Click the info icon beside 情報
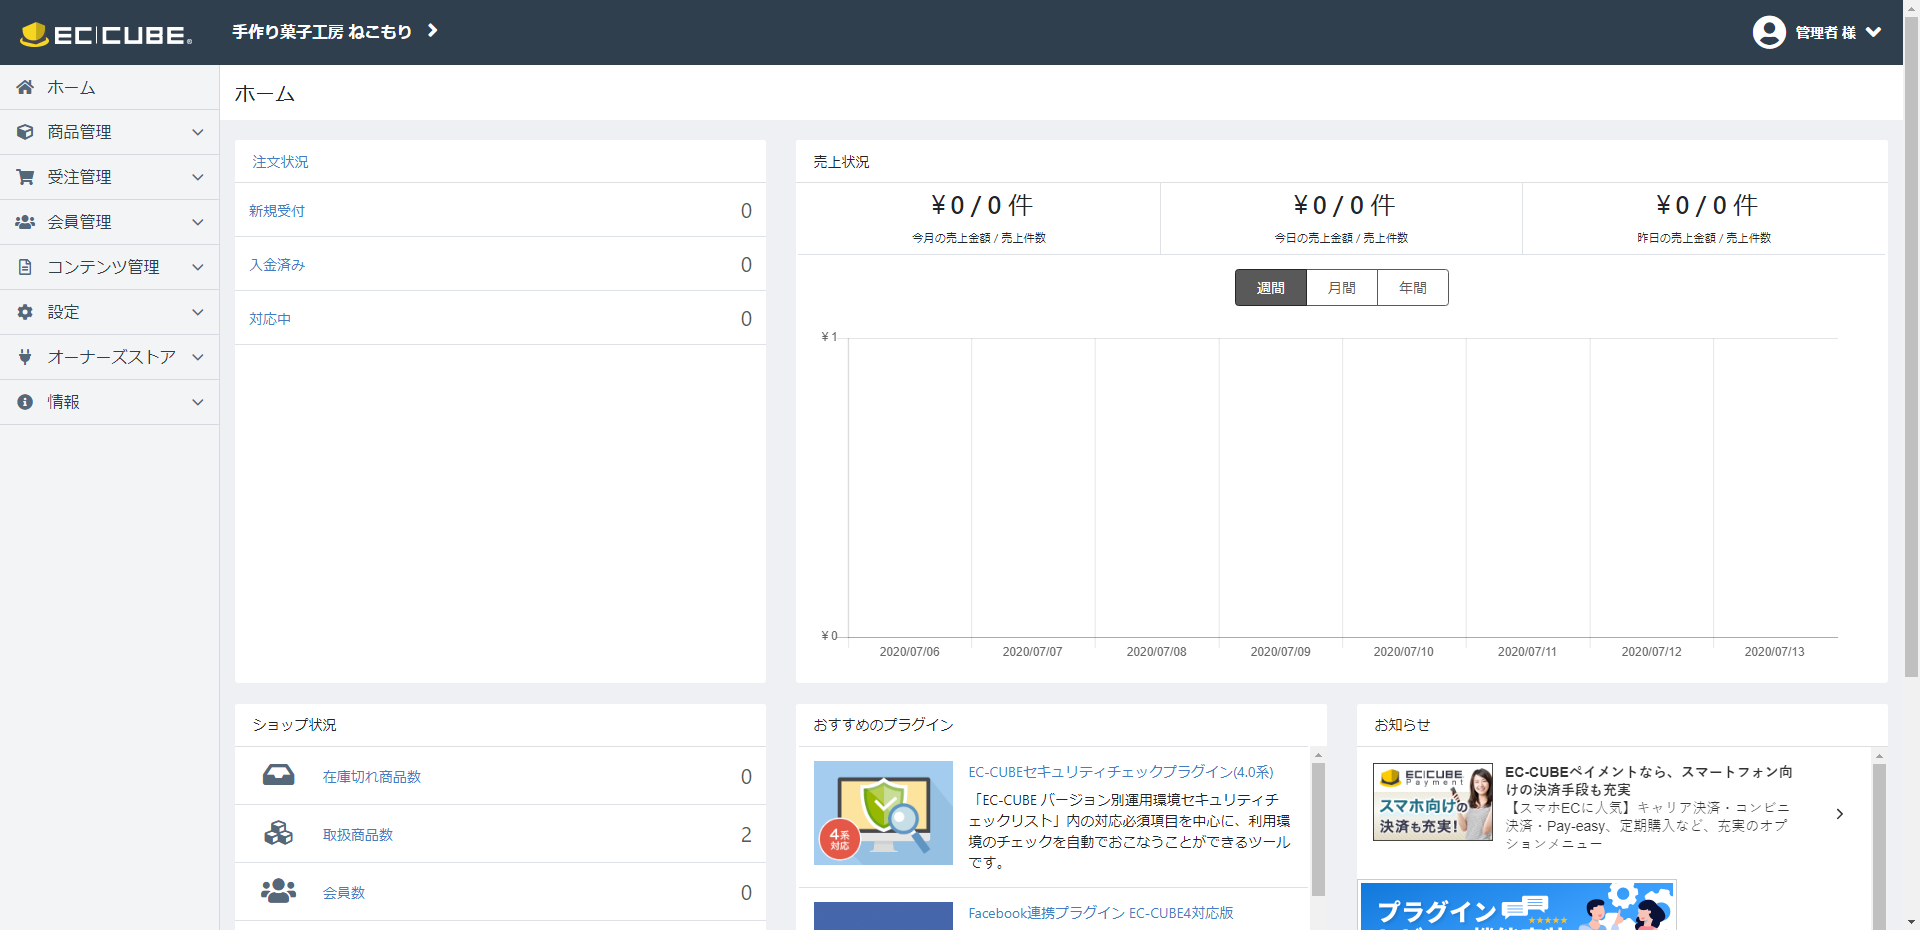The width and height of the screenshot is (1920, 930). [25, 402]
